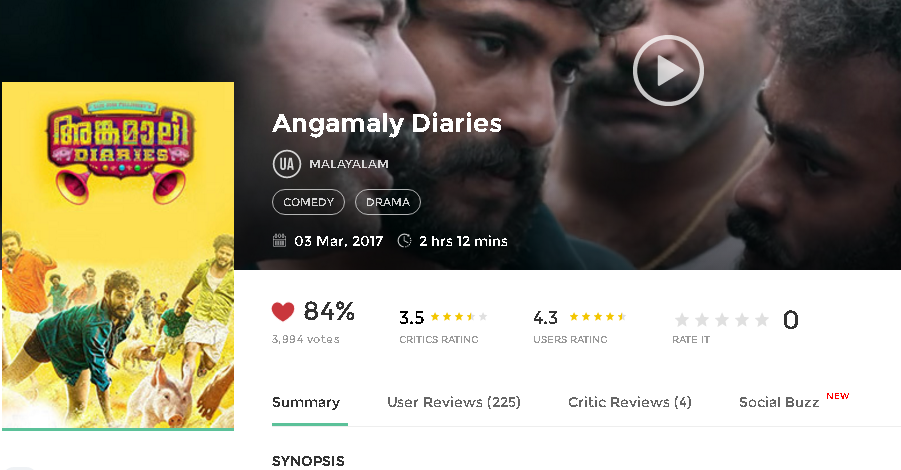Click the red heart like icon

[x=283, y=311]
